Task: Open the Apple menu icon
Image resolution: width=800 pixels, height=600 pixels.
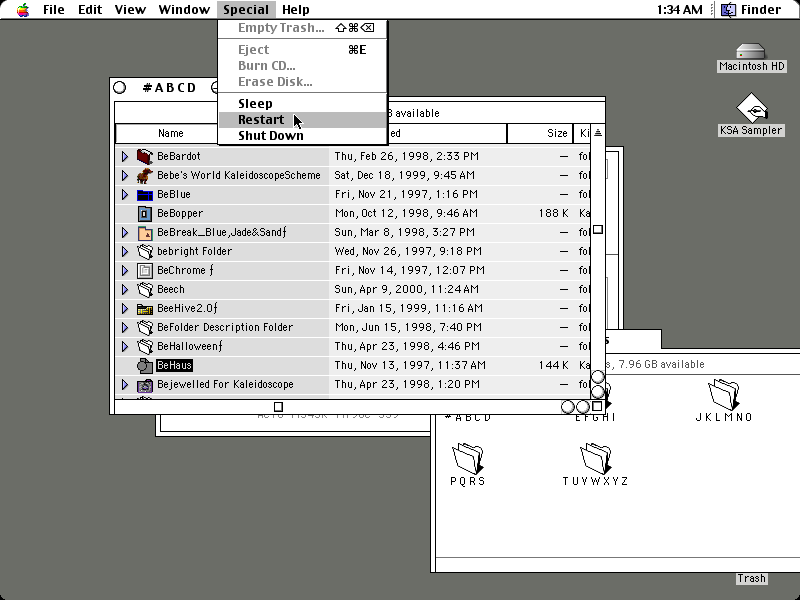Action: click(22, 10)
